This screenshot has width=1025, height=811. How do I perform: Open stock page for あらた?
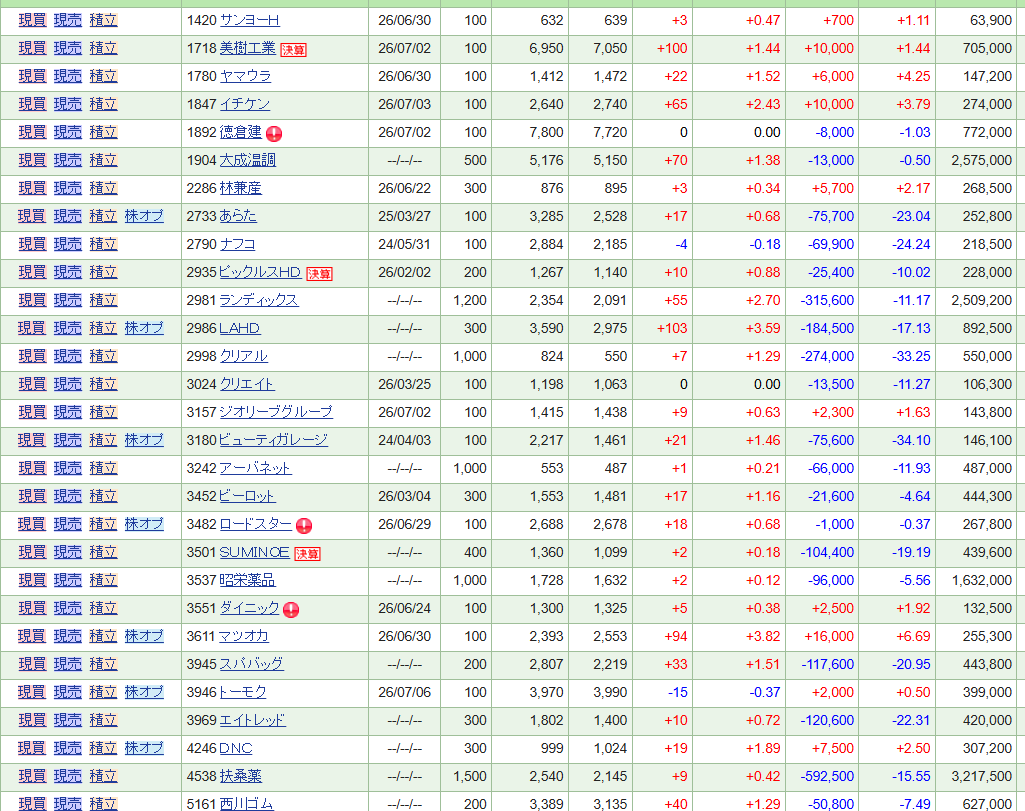pyautogui.click(x=238, y=216)
